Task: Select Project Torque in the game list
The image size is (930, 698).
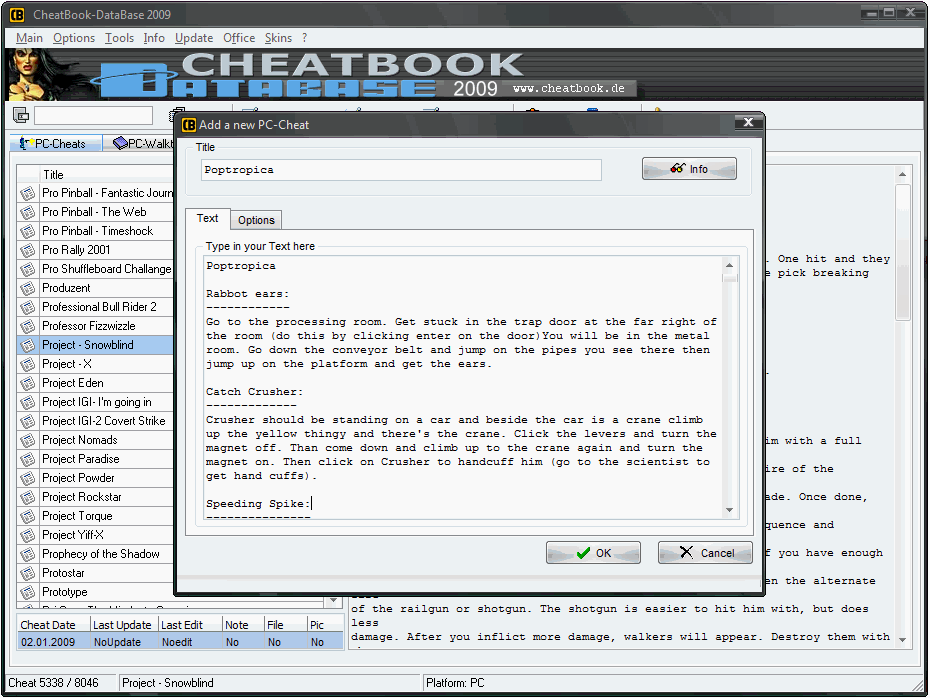Action: 77,516
